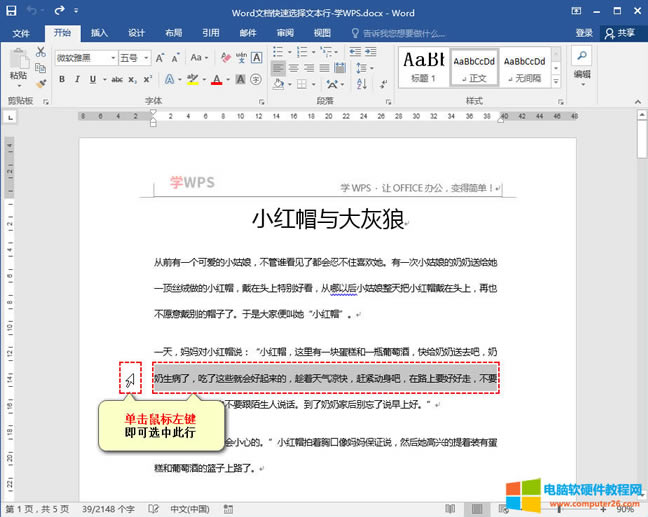Click the 登录 (Sign in) link

583,33
